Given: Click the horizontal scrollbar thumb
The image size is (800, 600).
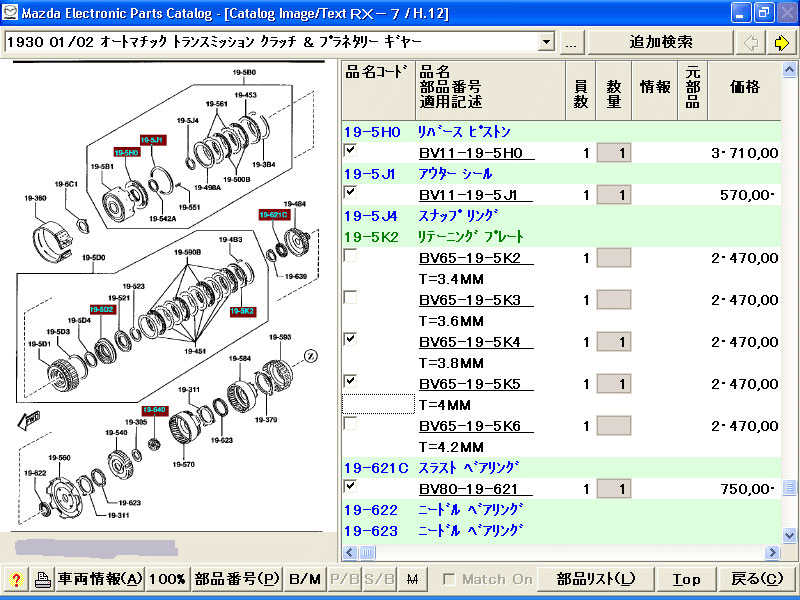Looking at the screenshot, I should (367, 552).
